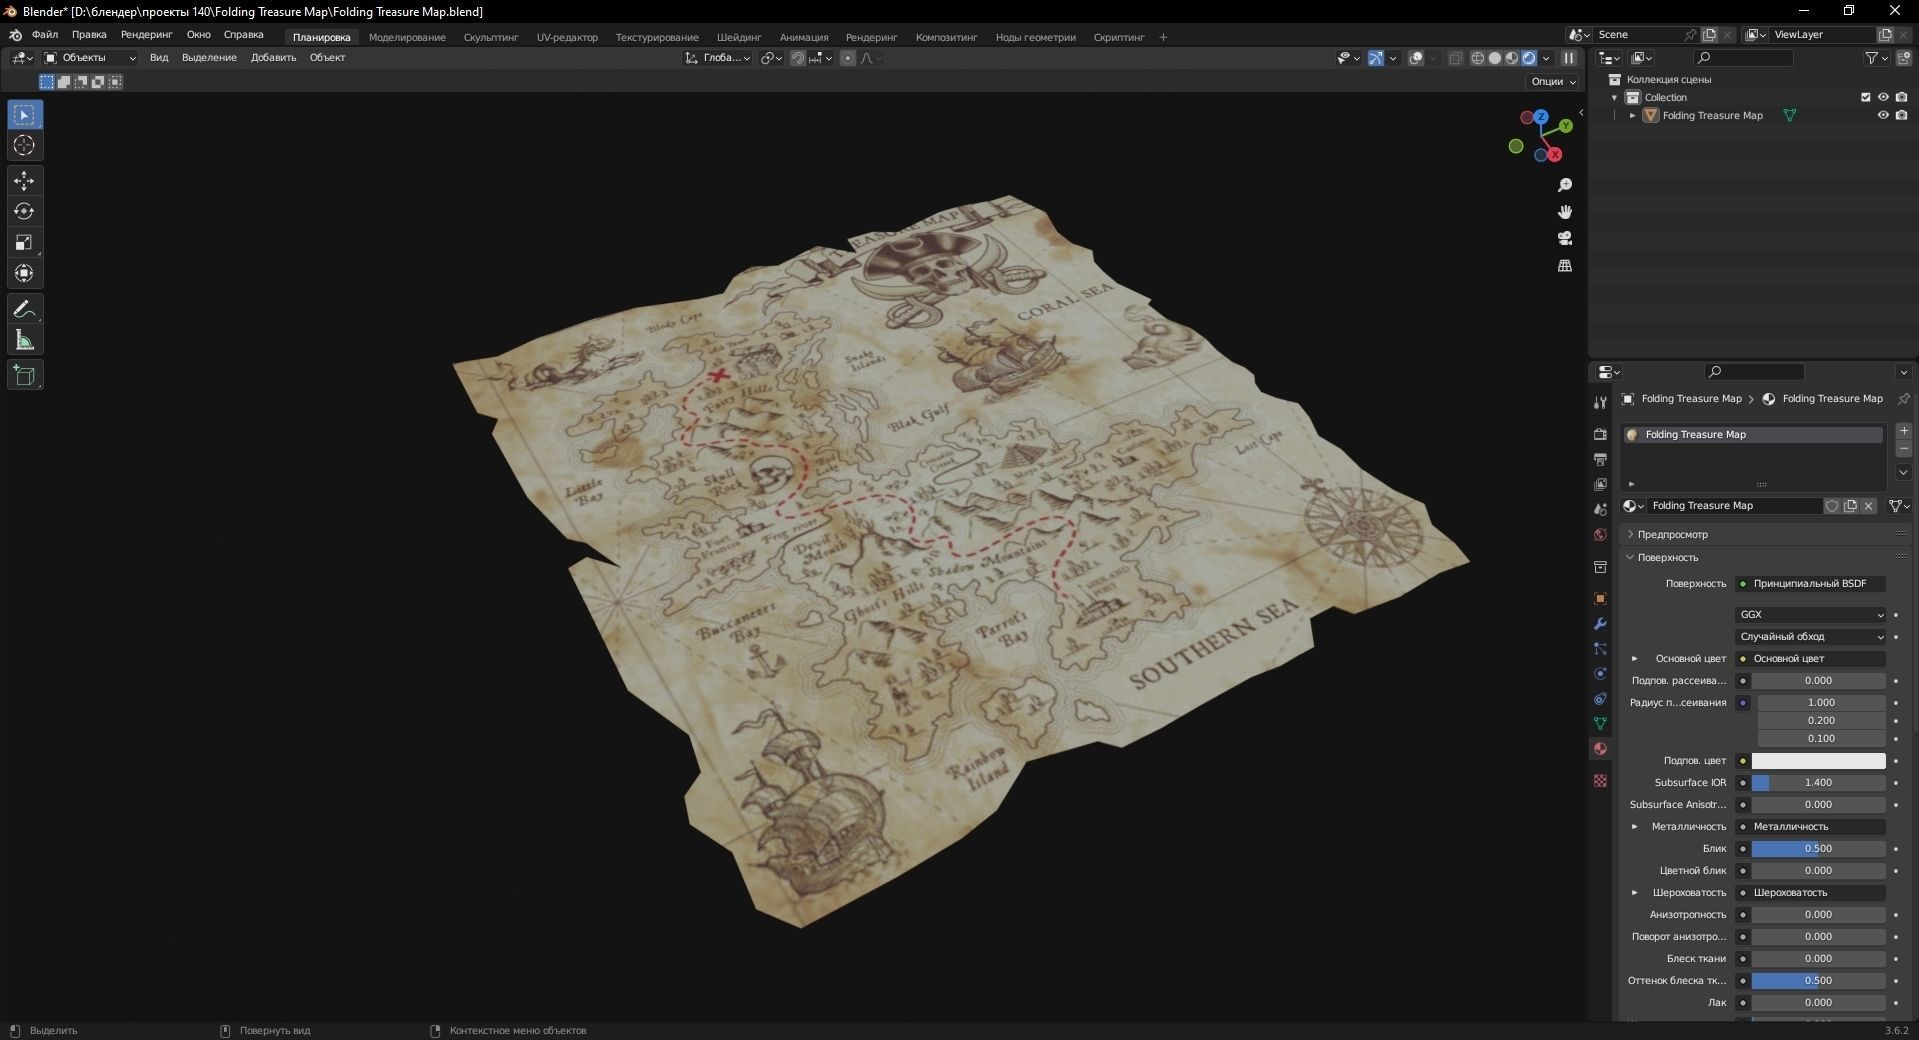Toggle camera view icon in viewport
This screenshot has width=1919, height=1040.
(1565, 238)
